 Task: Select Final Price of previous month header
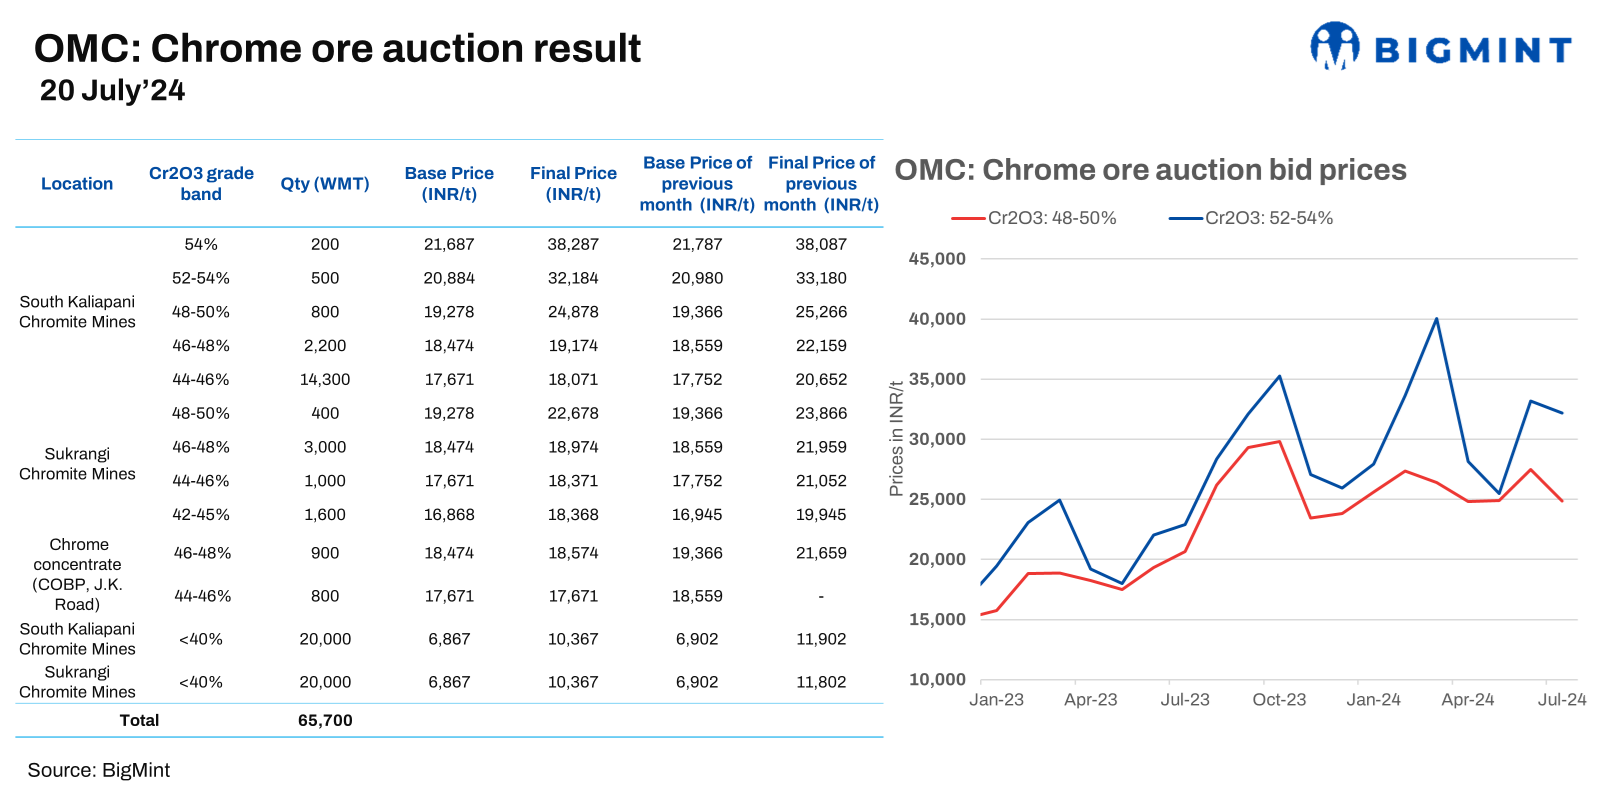[x=821, y=184]
